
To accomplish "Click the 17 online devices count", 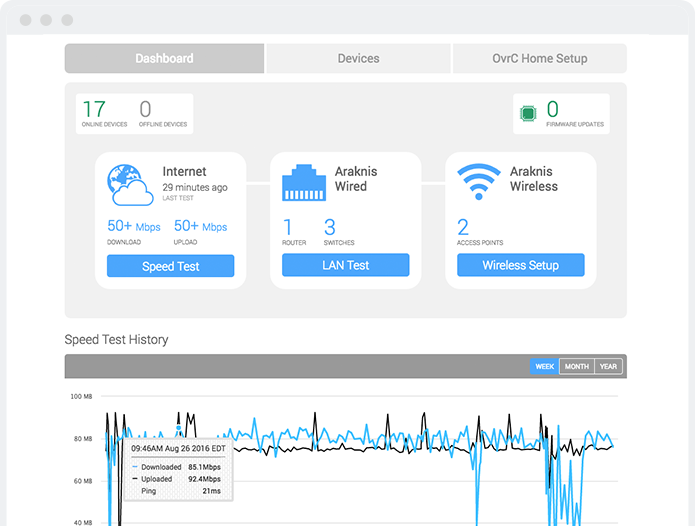I will pos(94,109).
